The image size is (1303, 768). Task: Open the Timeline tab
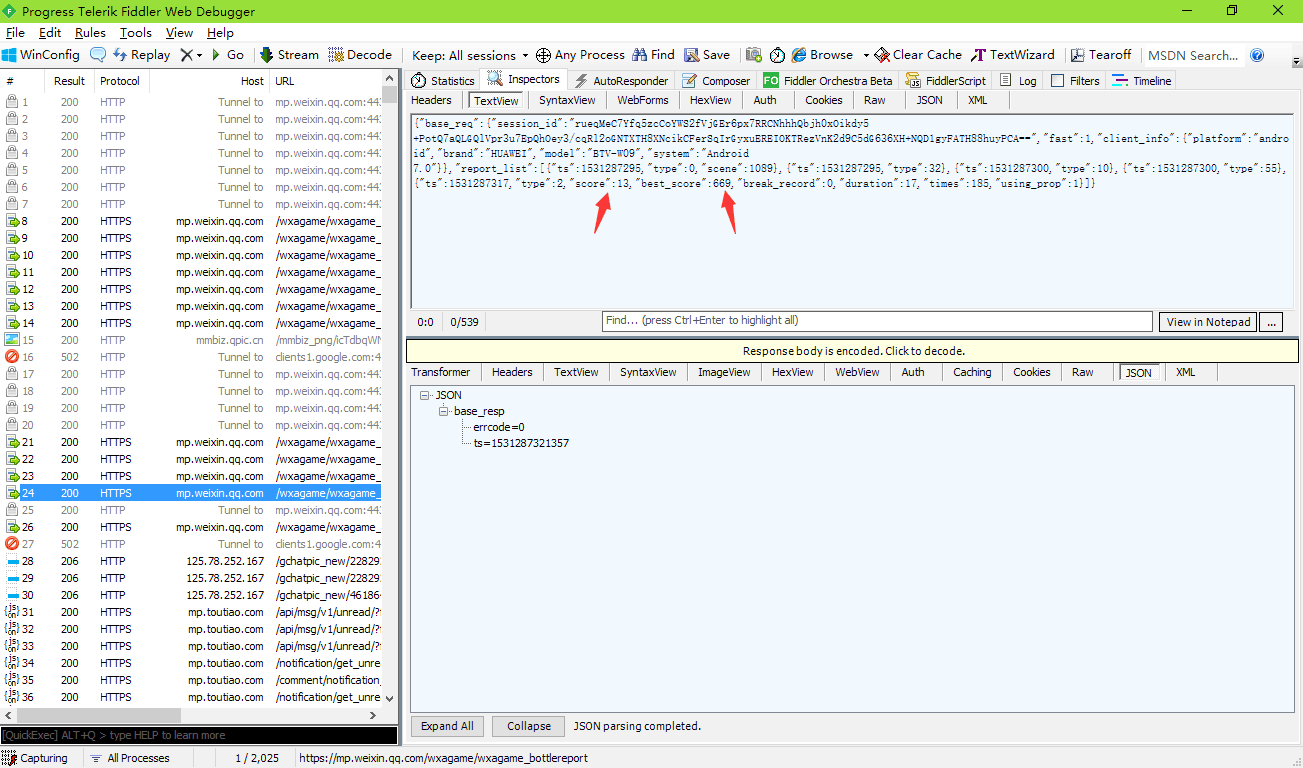tap(1141, 80)
